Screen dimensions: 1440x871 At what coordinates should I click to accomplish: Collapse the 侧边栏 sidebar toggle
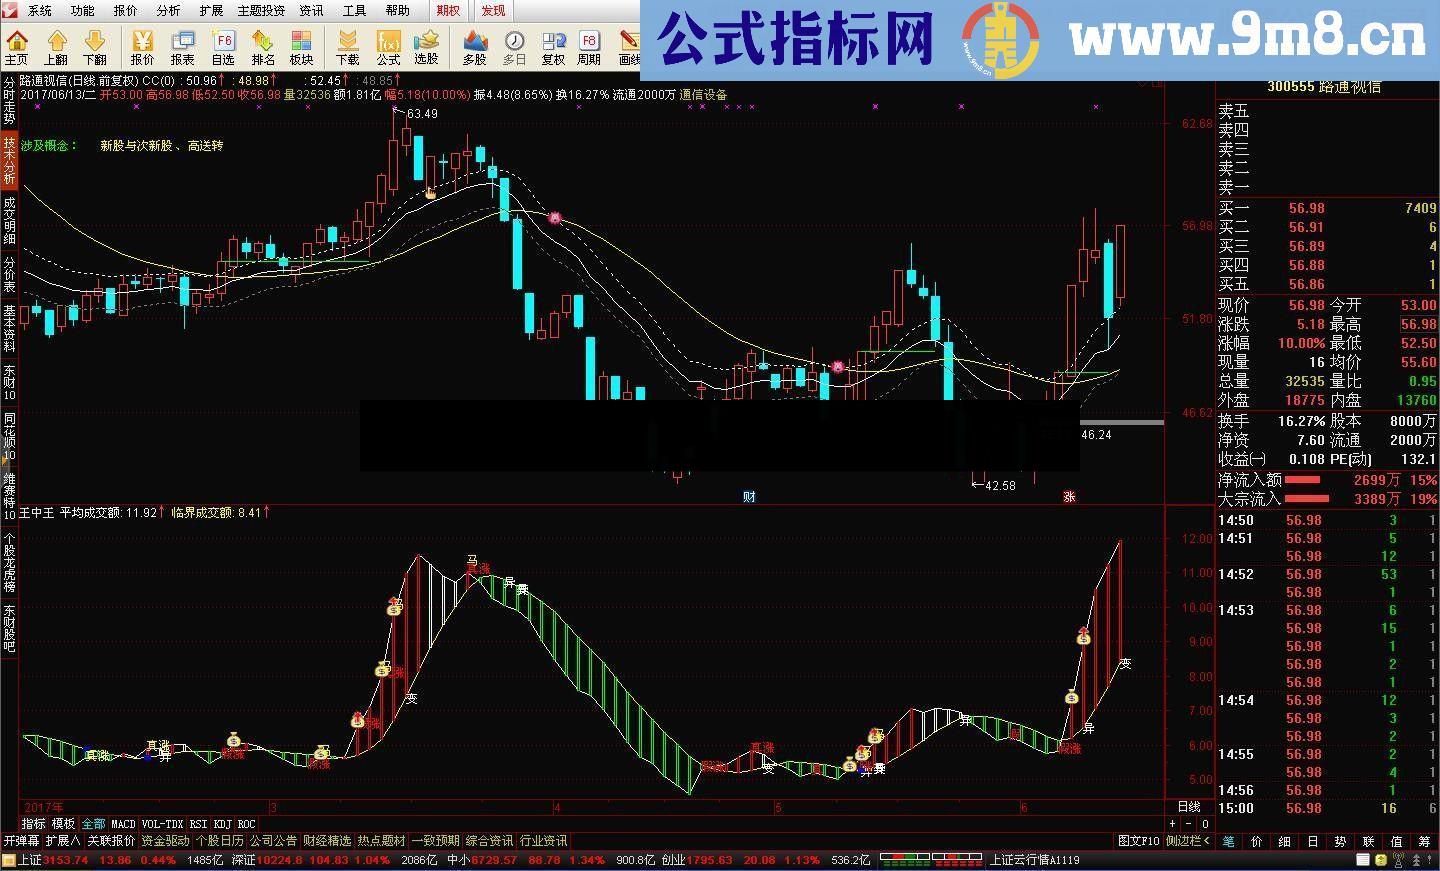(x=1188, y=841)
